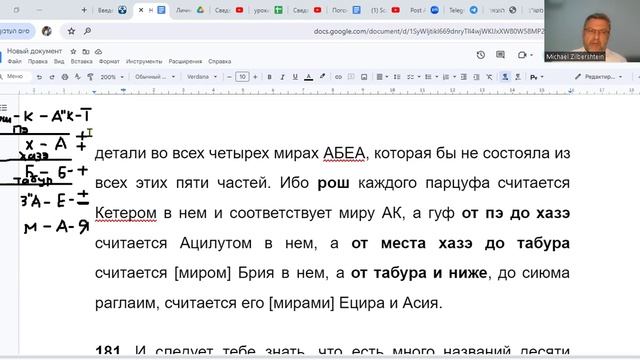The height and width of the screenshot is (360, 640).
Task: Clear formatting icon in toolbar
Action: tap(489, 77)
